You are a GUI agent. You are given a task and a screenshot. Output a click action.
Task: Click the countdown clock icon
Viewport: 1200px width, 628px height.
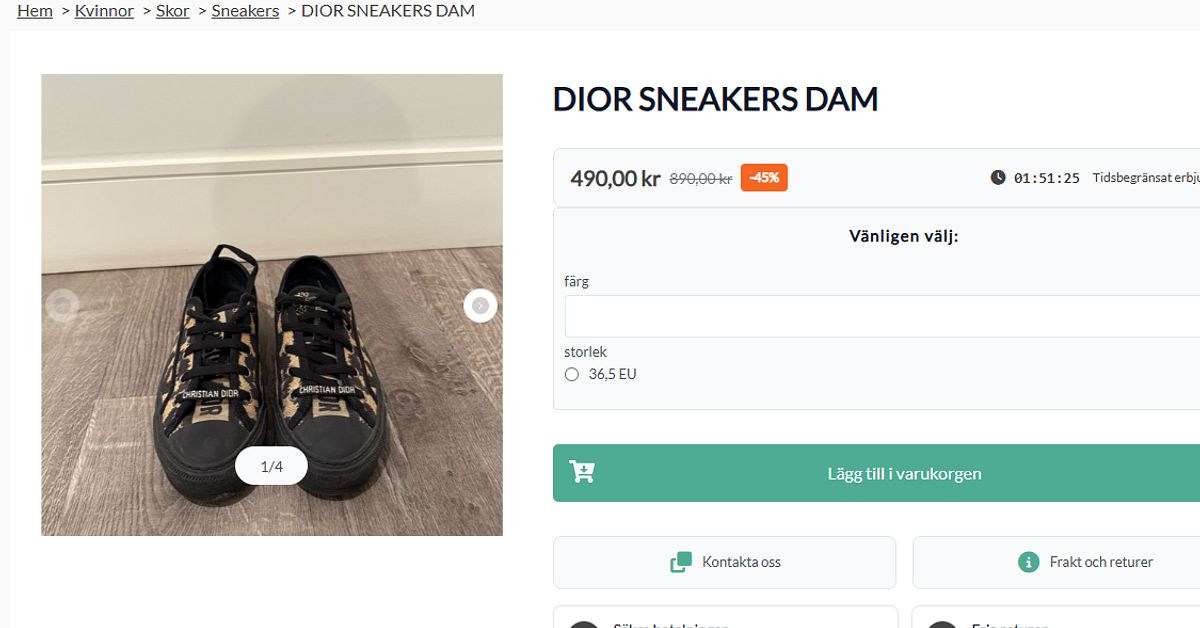[998, 178]
